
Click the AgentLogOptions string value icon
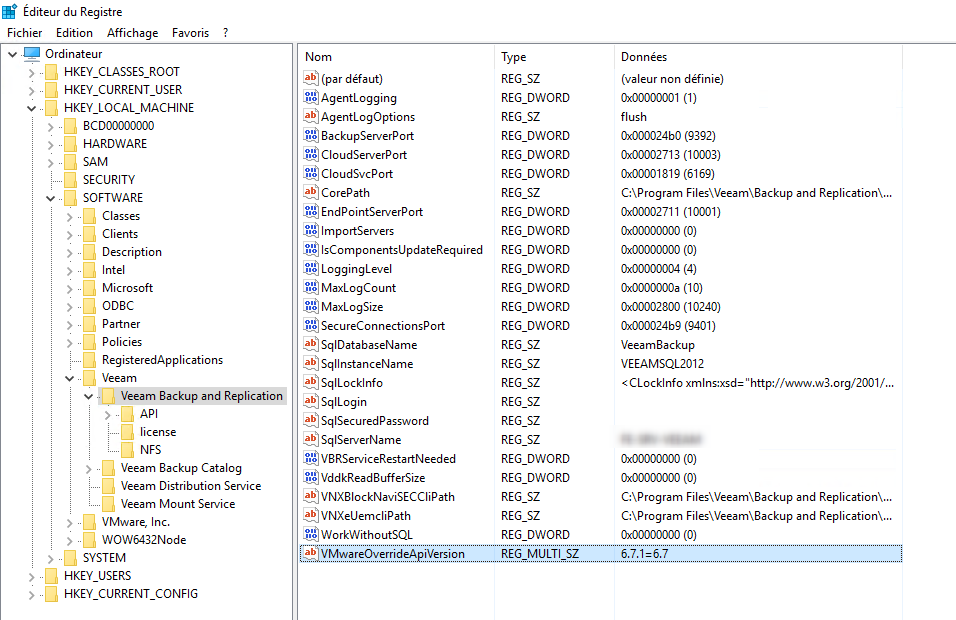(x=311, y=116)
